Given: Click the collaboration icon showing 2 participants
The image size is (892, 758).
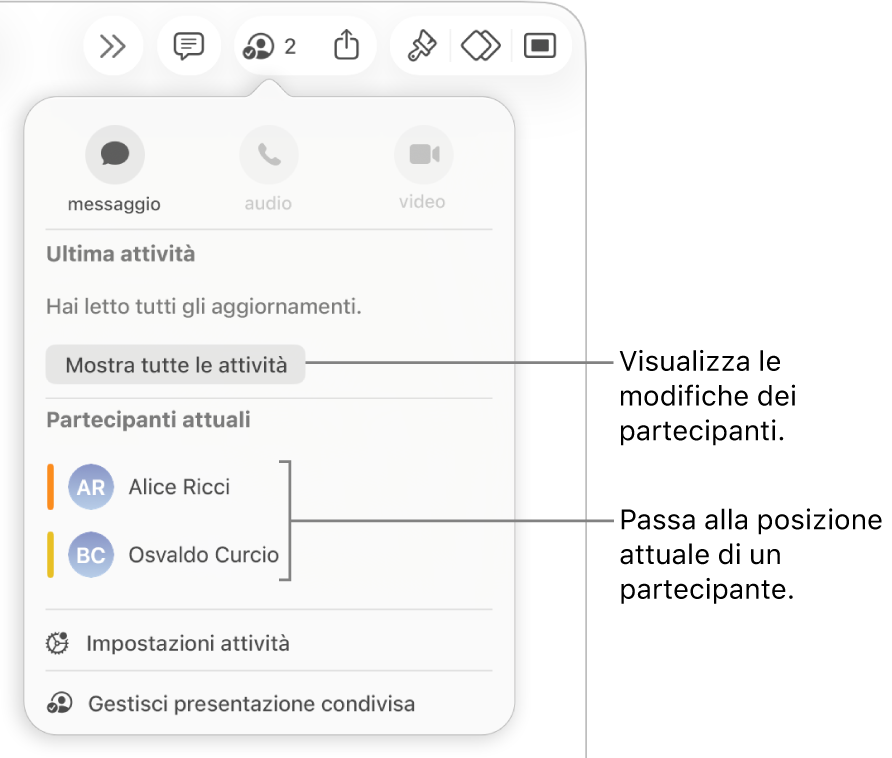Looking at the screenshot, I should pyautogui.click(x=259, y=46).
